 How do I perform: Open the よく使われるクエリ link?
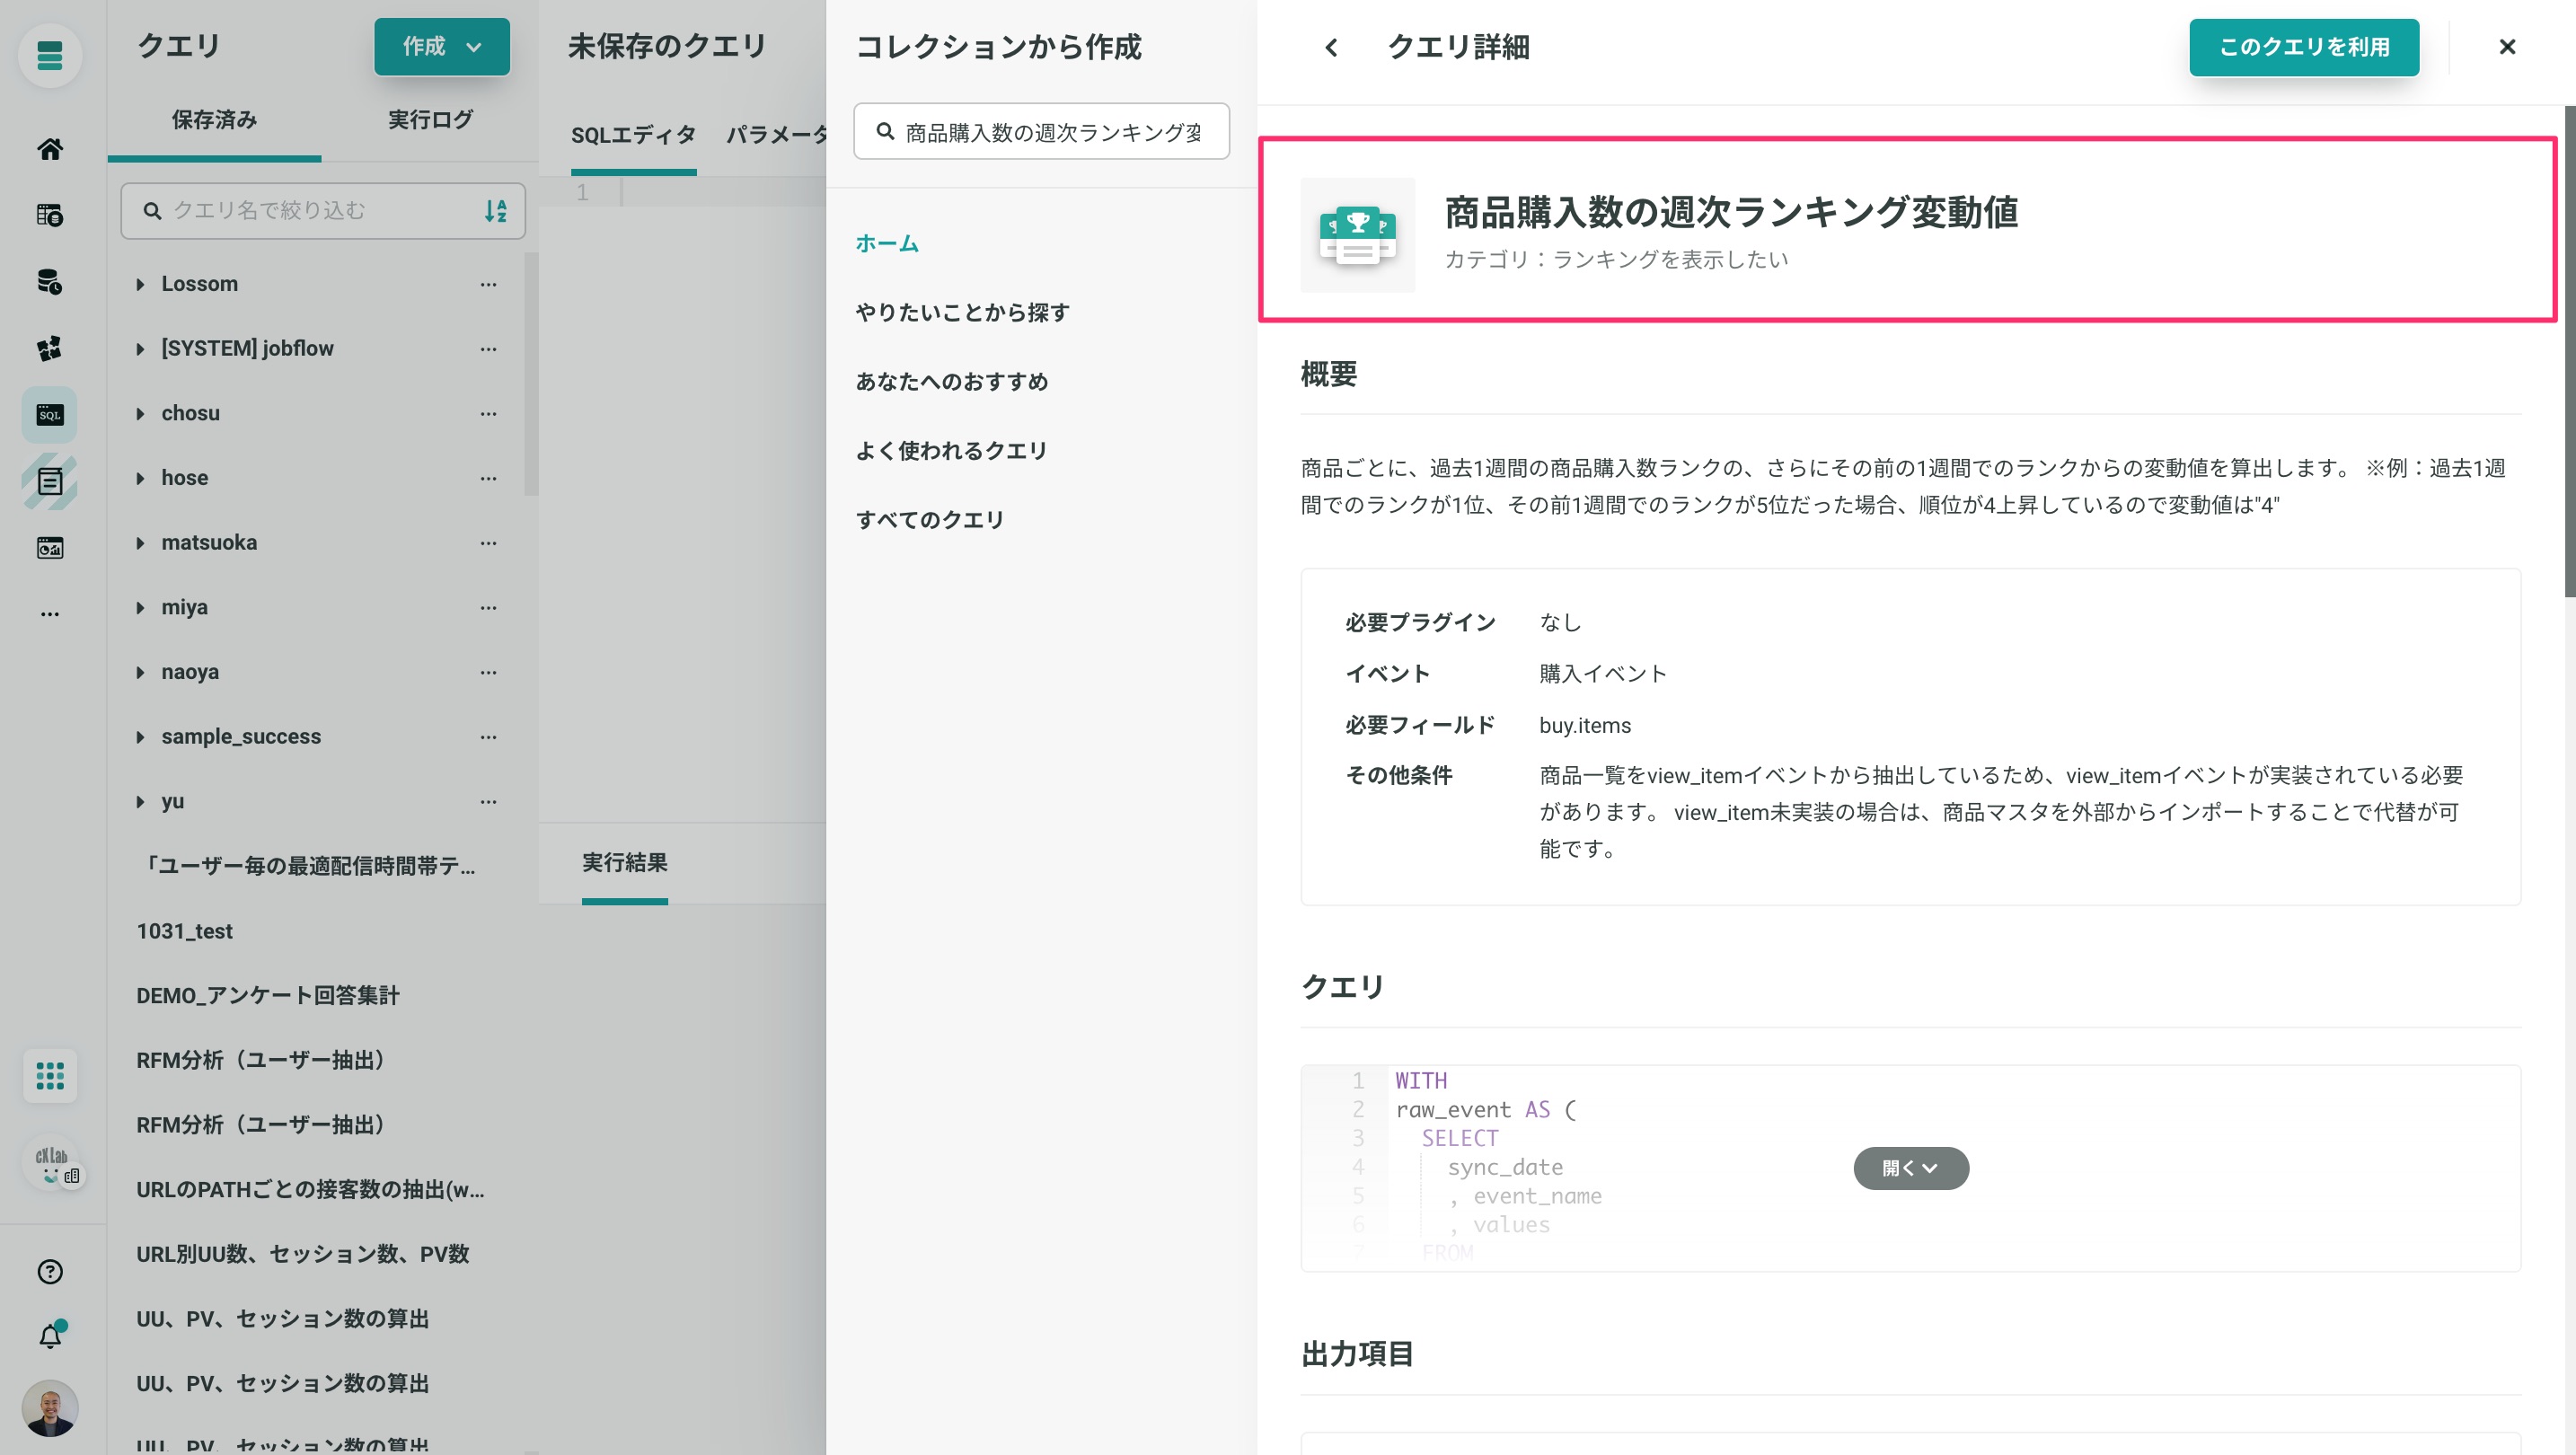951,451
